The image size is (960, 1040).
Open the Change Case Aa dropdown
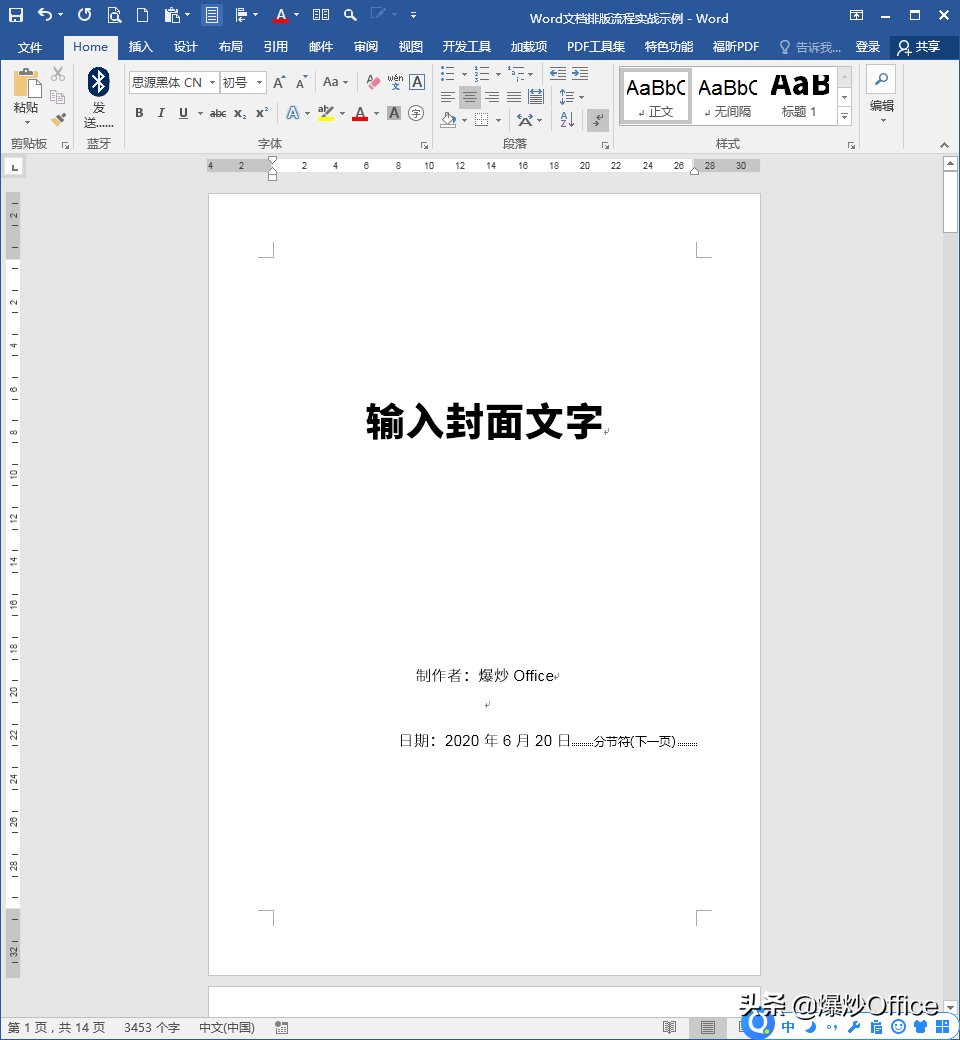point(336,82)
